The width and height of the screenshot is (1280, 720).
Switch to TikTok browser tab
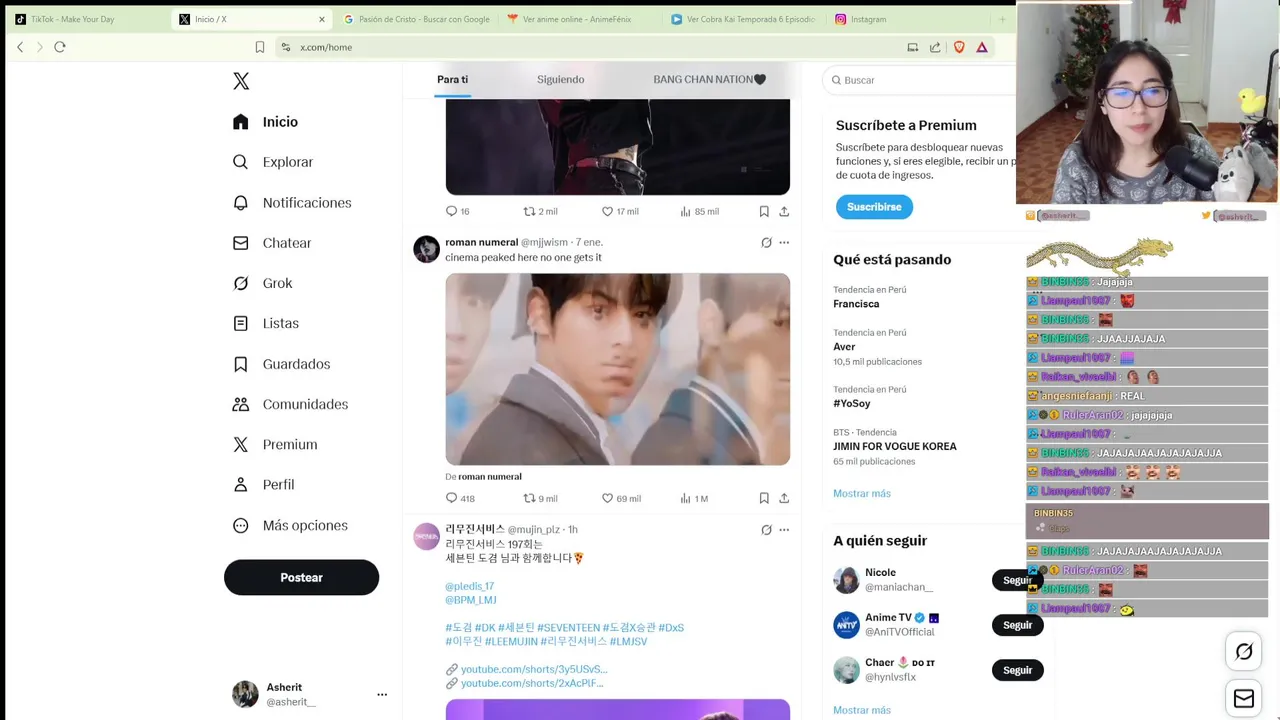[85, 19]
